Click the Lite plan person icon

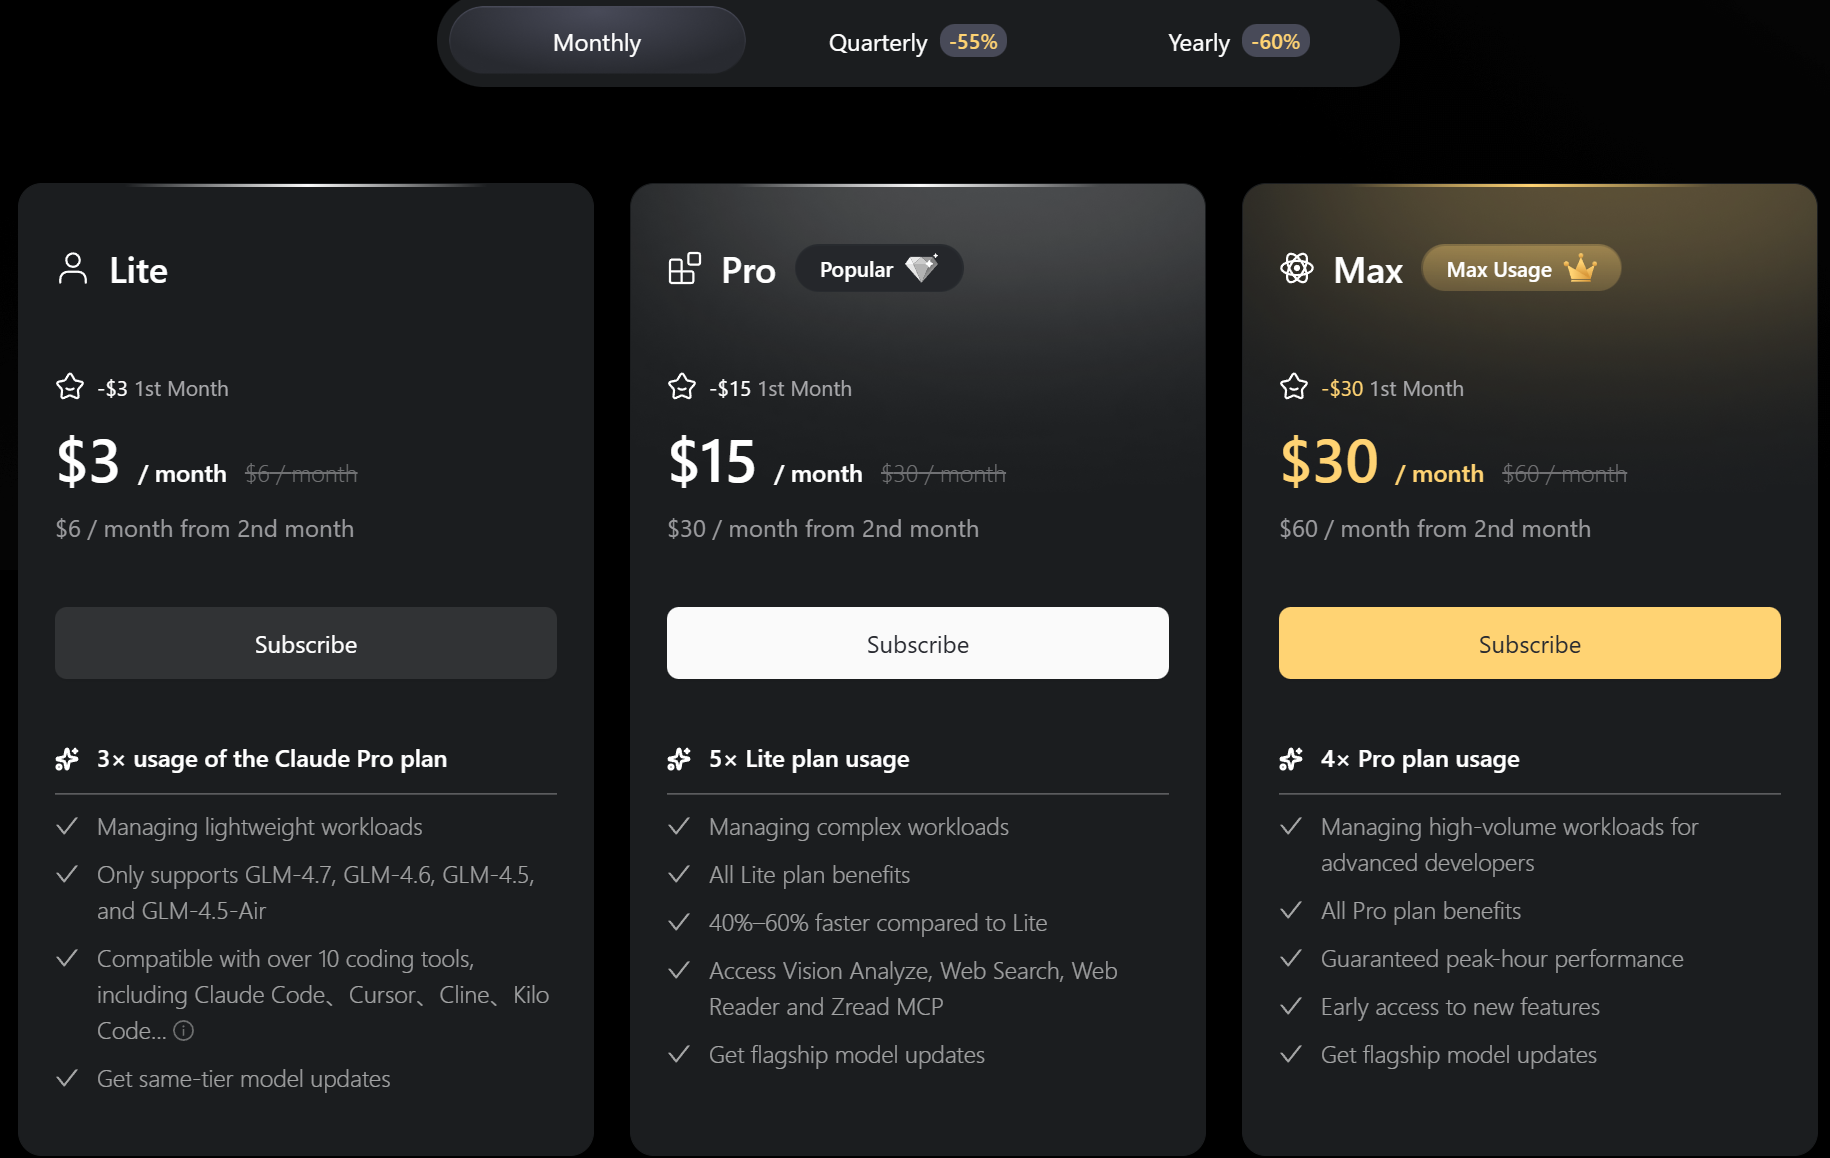click(x=73, y=269)
